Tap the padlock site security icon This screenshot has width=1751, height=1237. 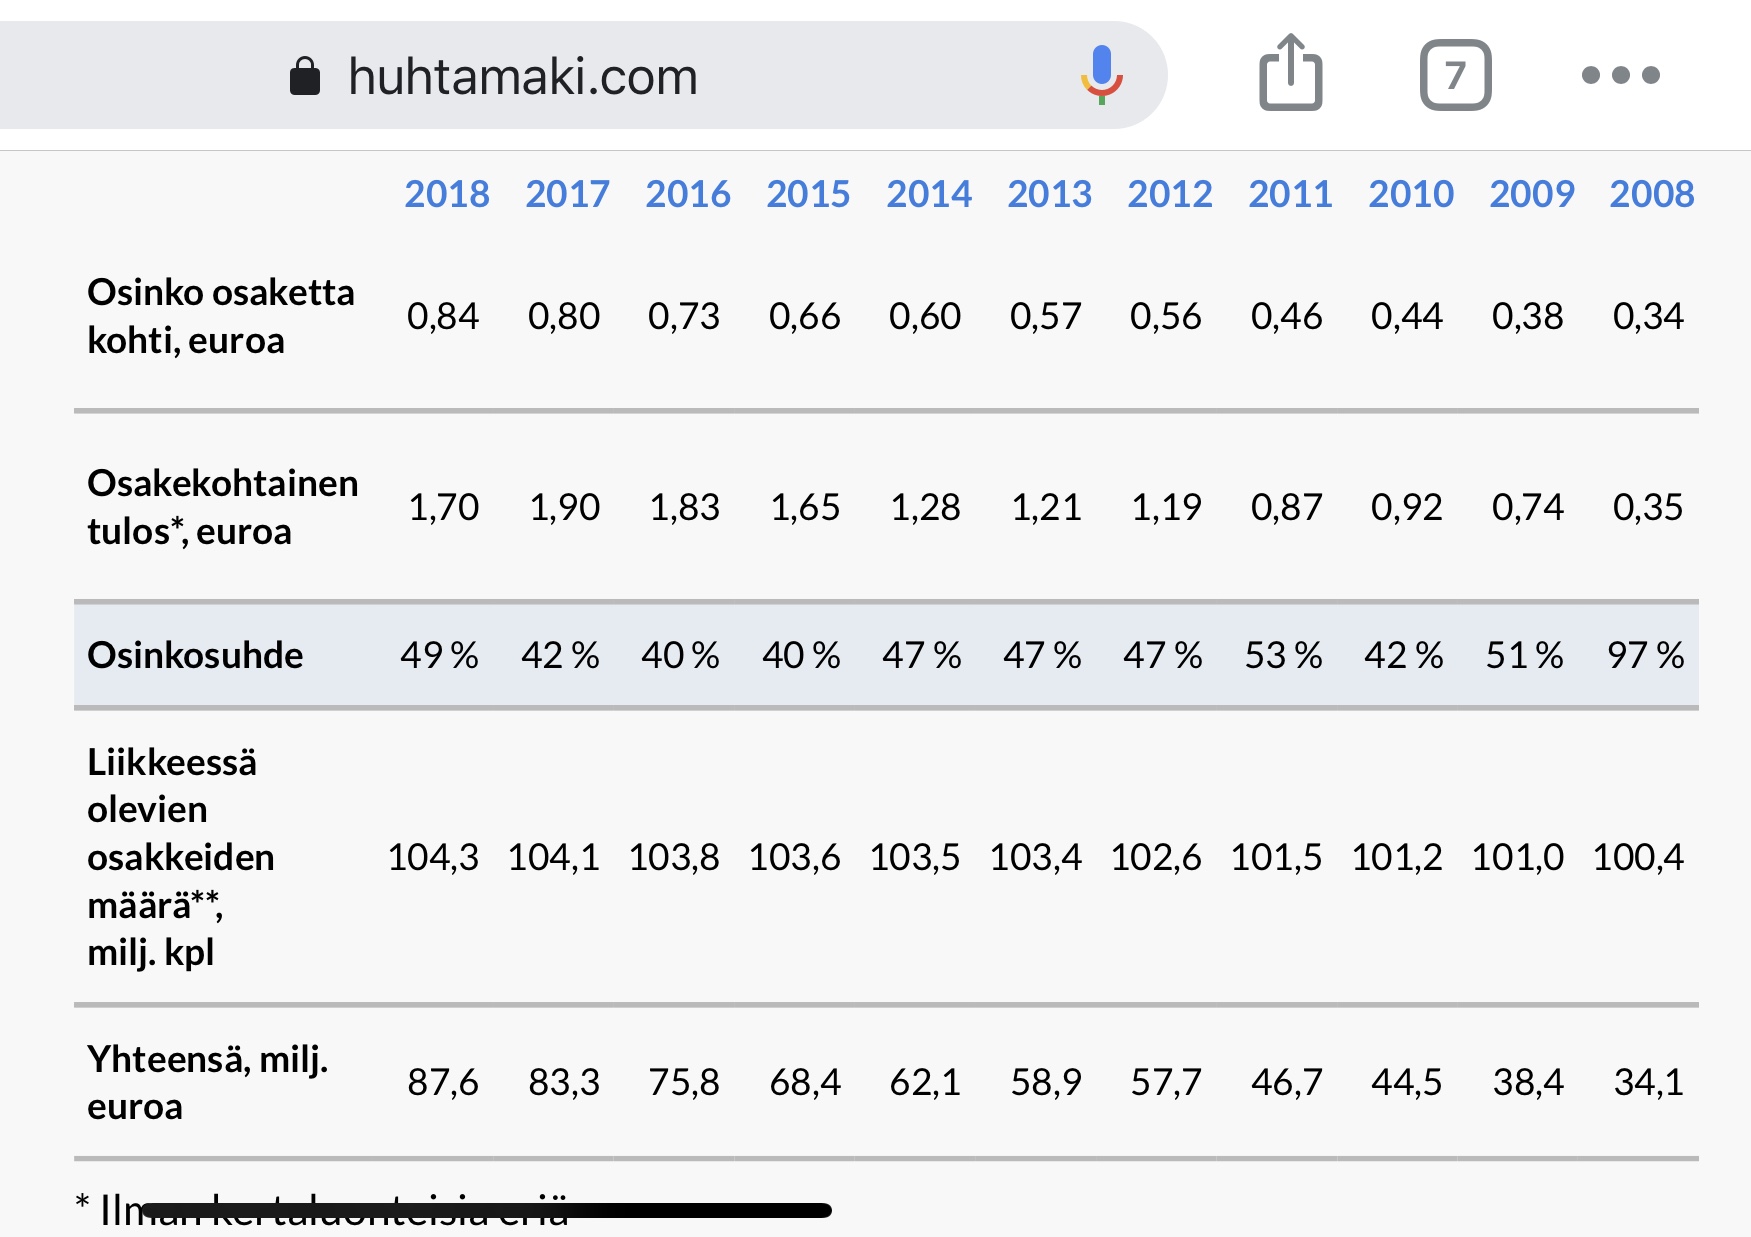pos(304,76)
